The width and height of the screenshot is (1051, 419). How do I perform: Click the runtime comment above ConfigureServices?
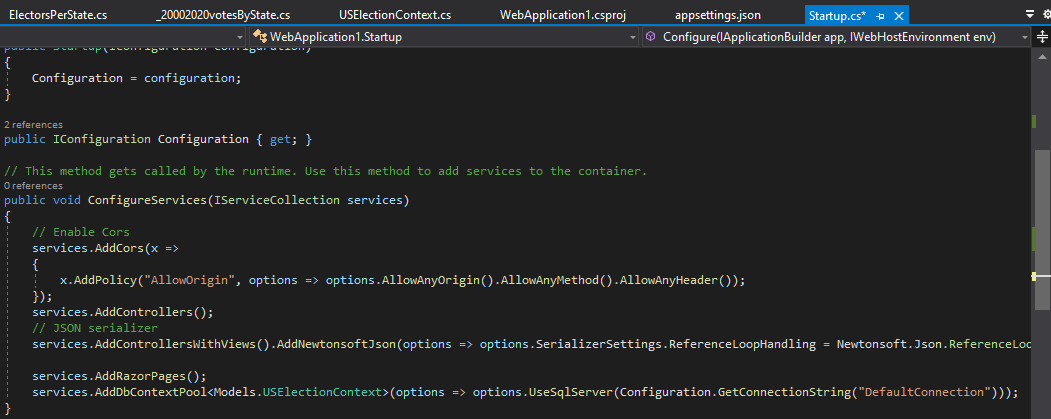tap(326, 171)
